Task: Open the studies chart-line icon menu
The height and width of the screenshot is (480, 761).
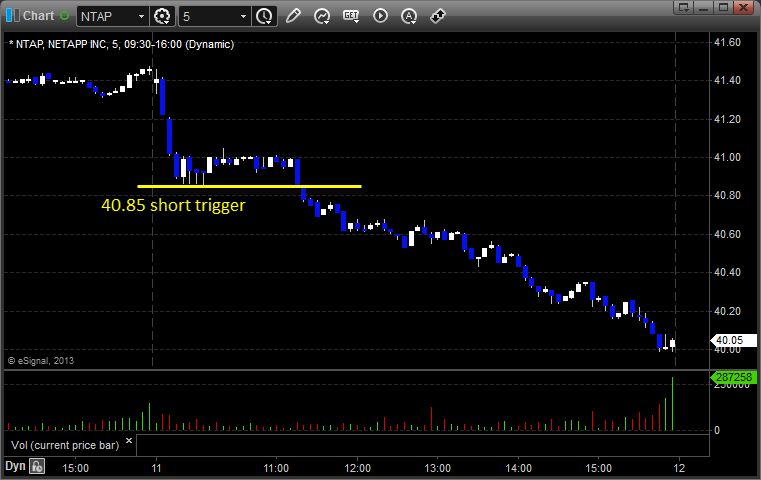Action: pyautogui.click(x=322, y=16)
